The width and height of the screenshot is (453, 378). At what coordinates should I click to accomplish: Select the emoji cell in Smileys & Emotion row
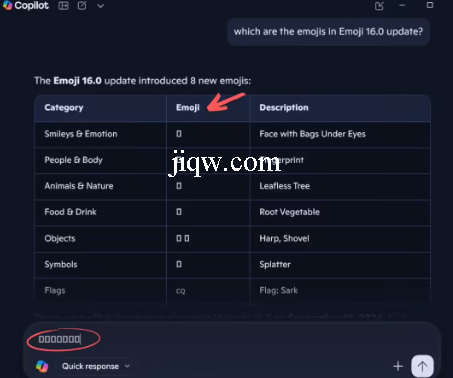[x=179, y=134]
